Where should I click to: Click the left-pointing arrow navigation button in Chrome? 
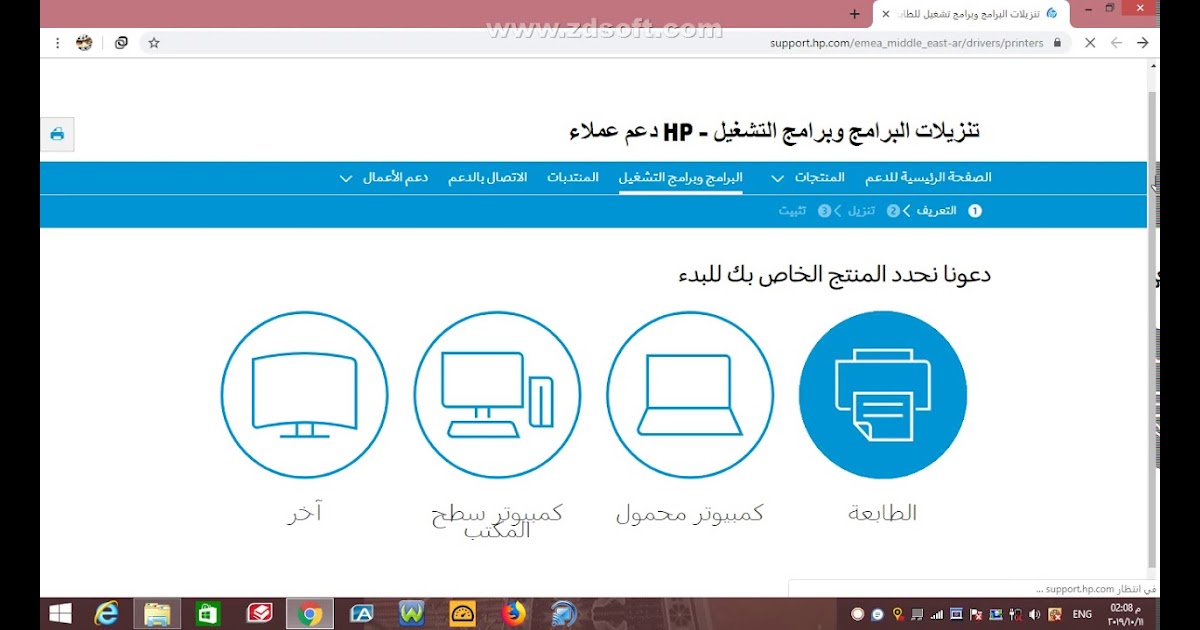coord(1117,43)
